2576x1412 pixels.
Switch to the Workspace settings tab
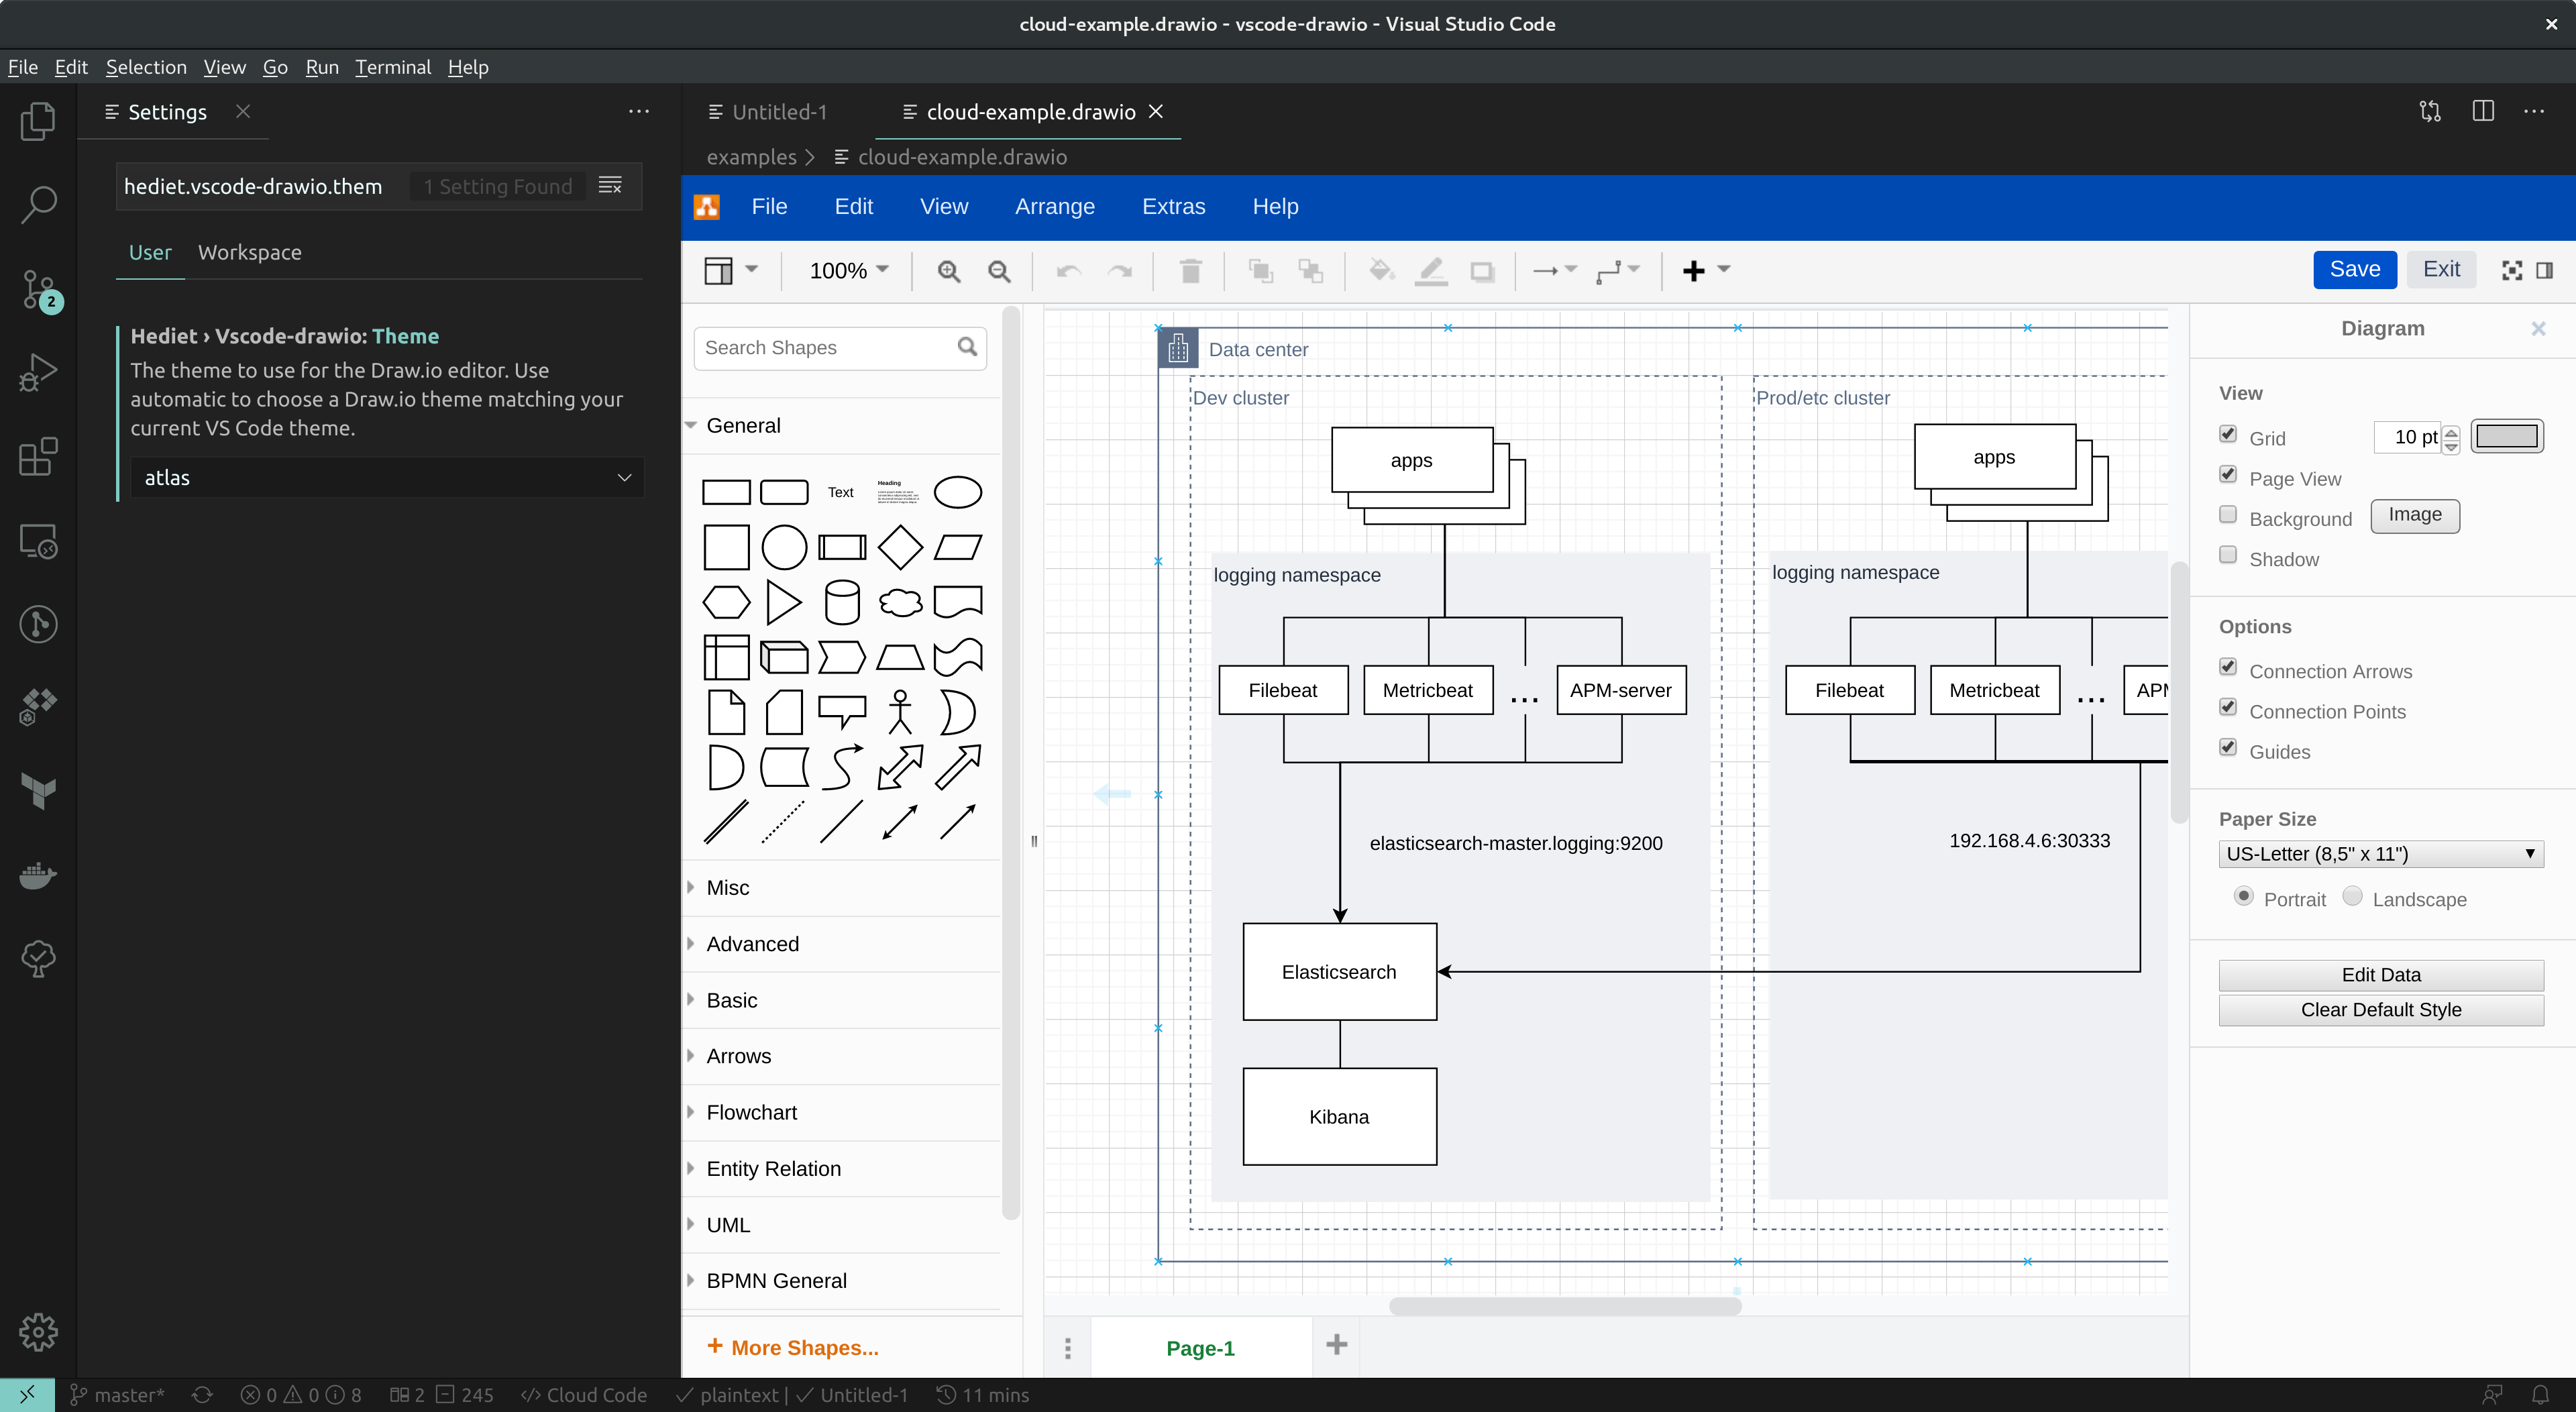249,253
